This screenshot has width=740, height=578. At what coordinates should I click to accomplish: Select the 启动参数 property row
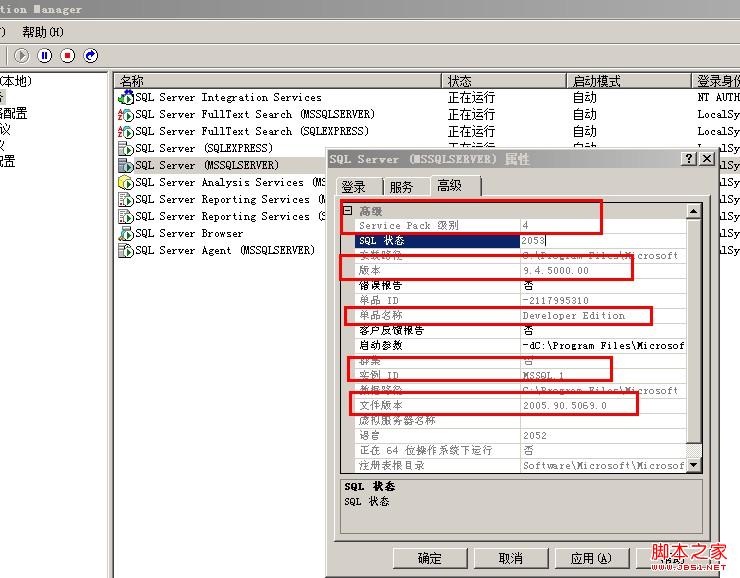(521, 345)
